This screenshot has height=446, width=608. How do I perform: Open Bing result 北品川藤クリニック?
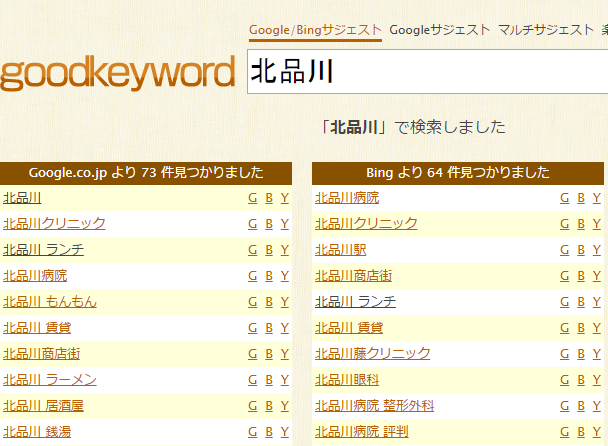tap(373, 354)
